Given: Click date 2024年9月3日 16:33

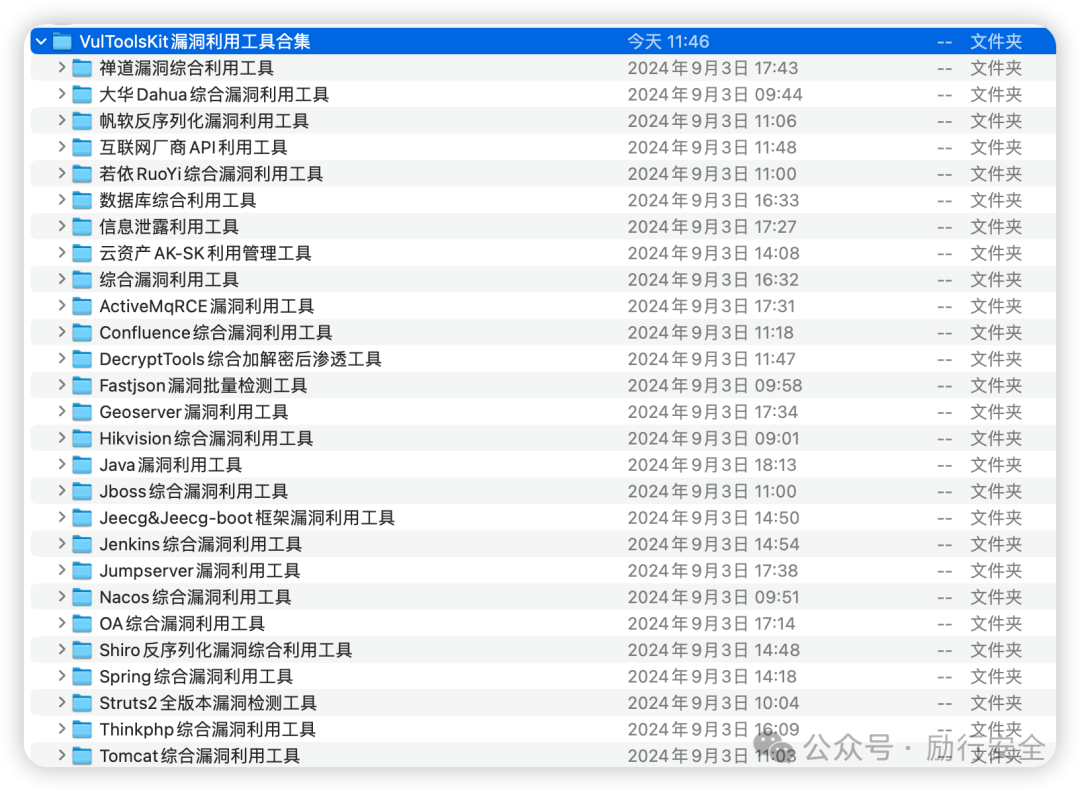Looking at the screenshot, I should click(x=714, y=201).
